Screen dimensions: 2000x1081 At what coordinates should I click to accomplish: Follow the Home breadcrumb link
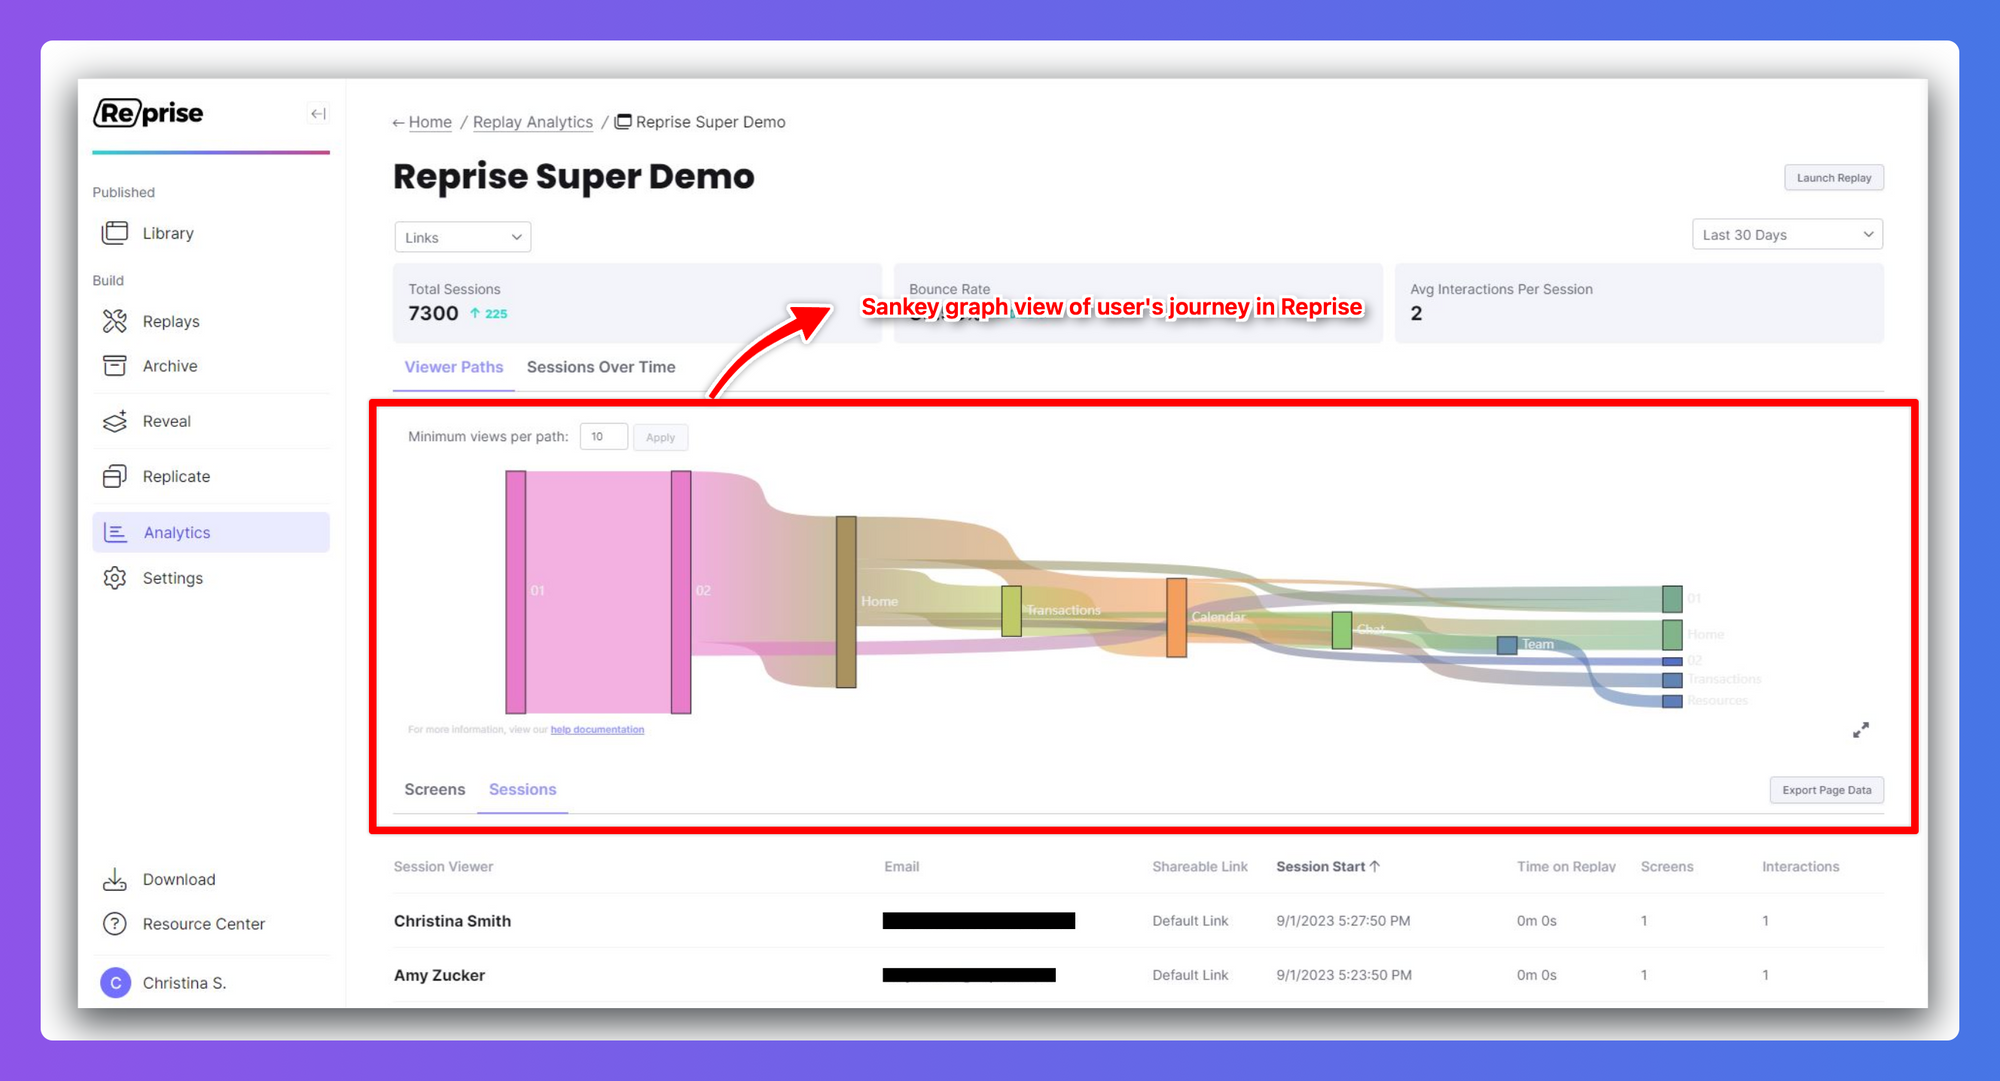tap(430, 122)
